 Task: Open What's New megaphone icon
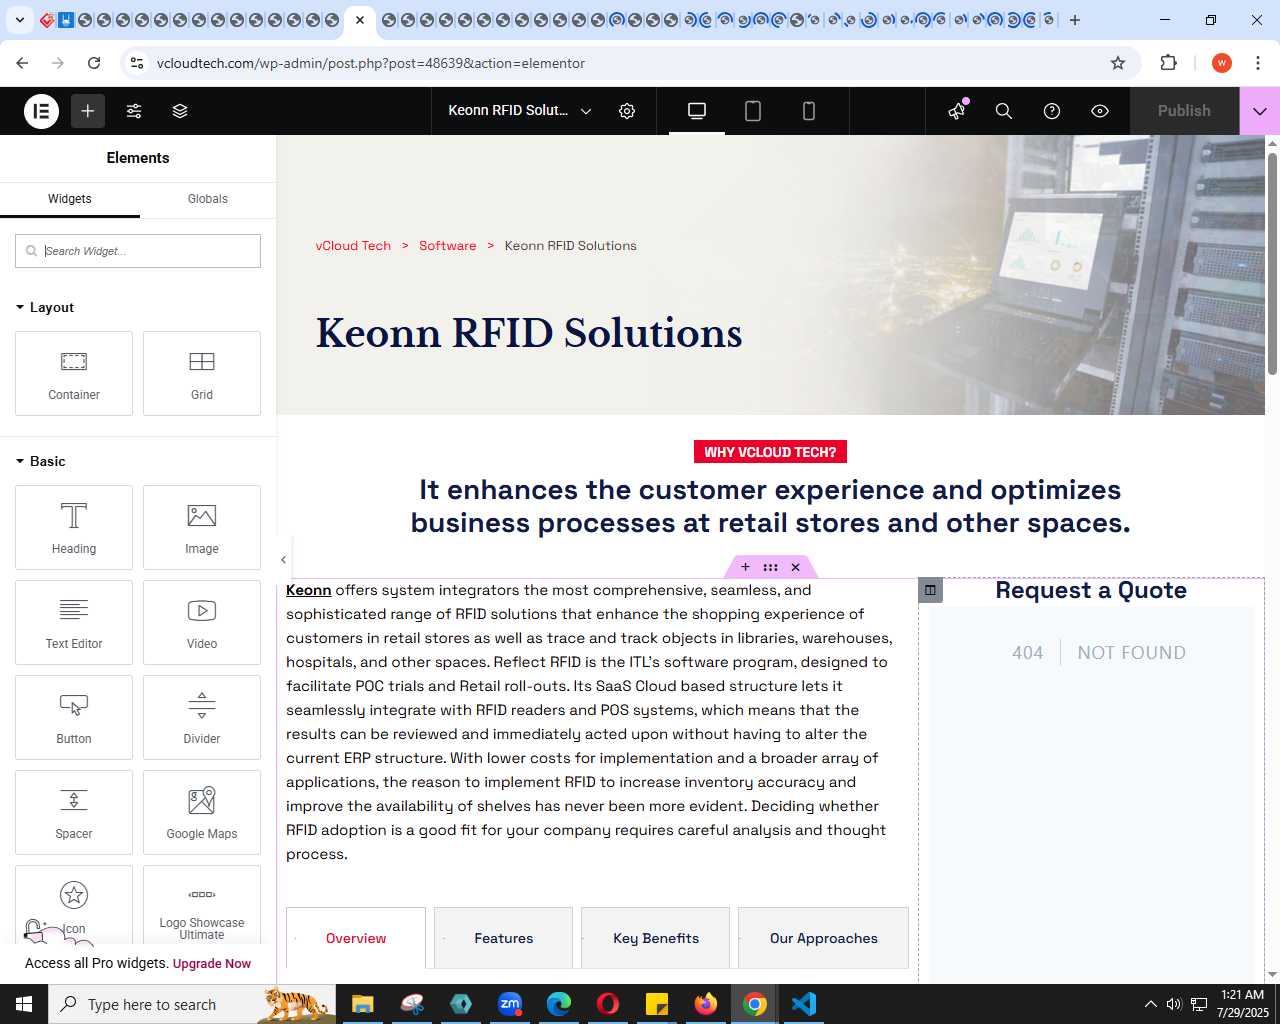pyautogui.click(x=957, y=111)
